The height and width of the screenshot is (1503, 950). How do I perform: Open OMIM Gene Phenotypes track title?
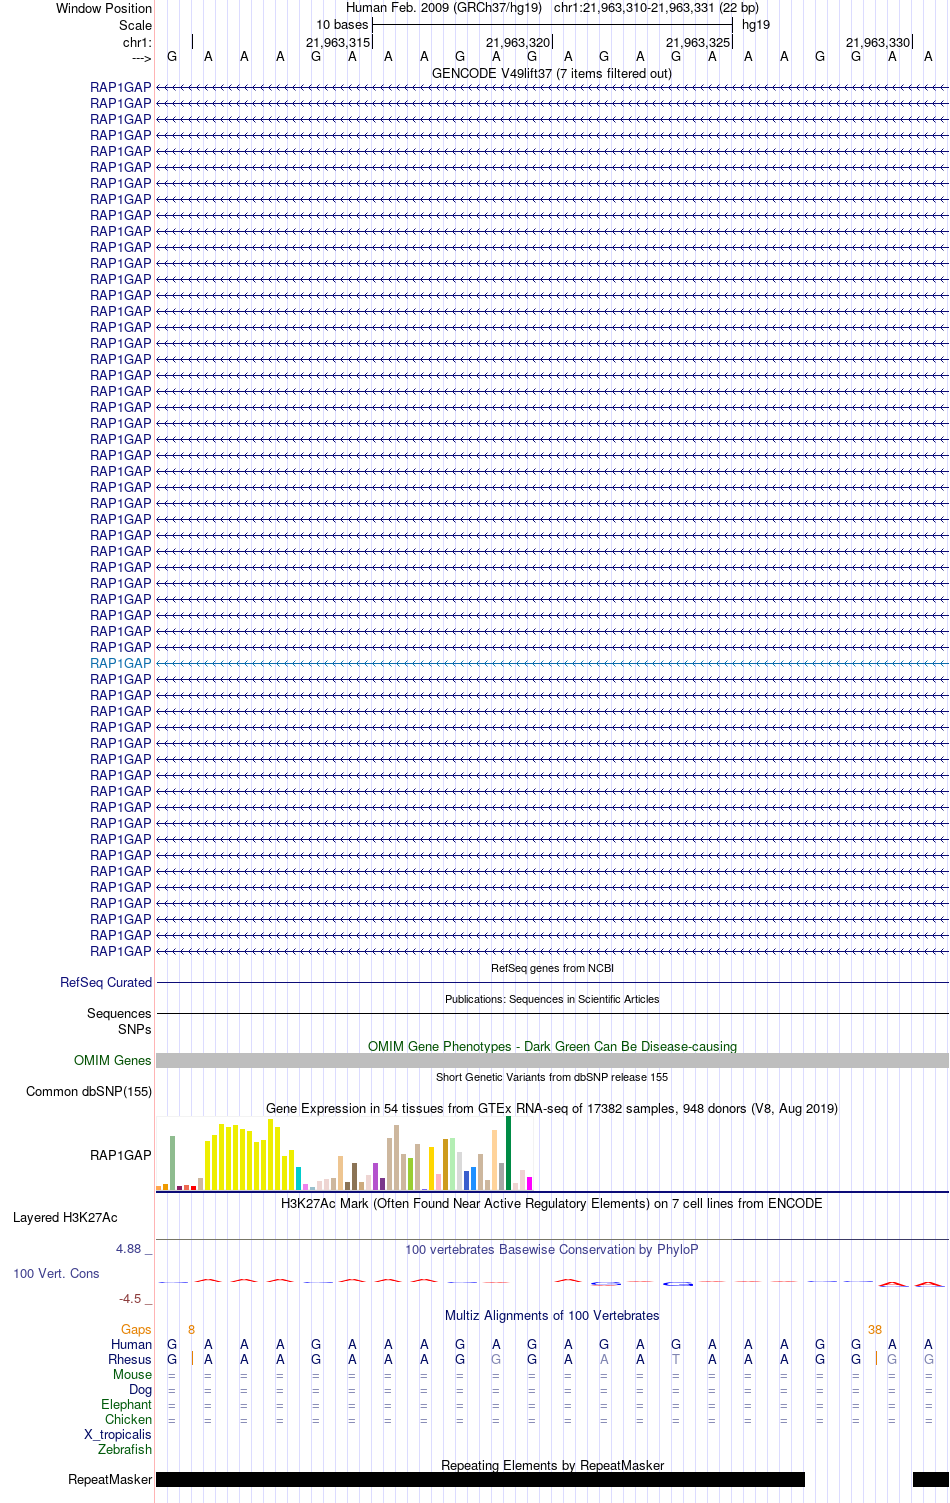click(552, 1046)
